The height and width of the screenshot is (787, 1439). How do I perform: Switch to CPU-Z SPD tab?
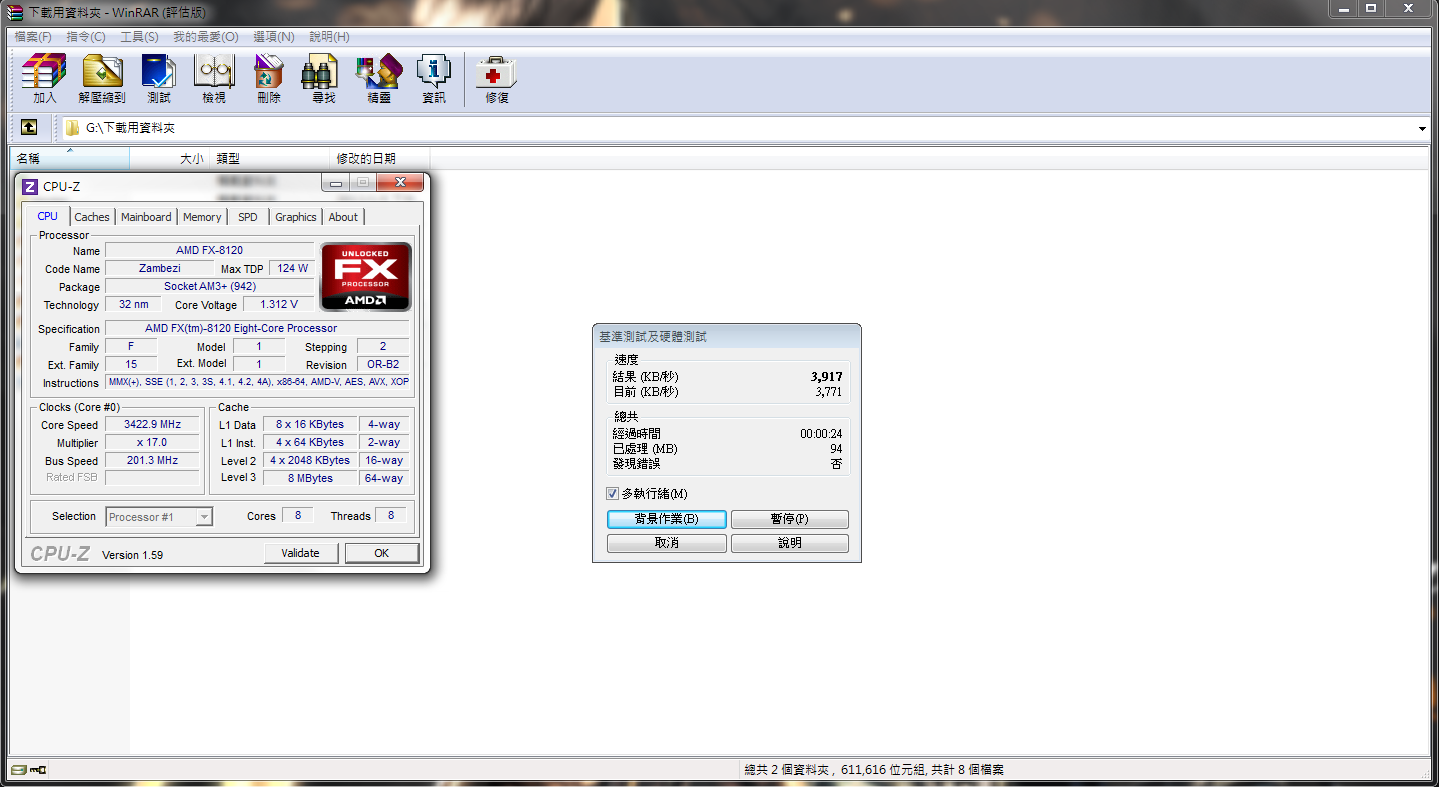click(x=248, y=217)
